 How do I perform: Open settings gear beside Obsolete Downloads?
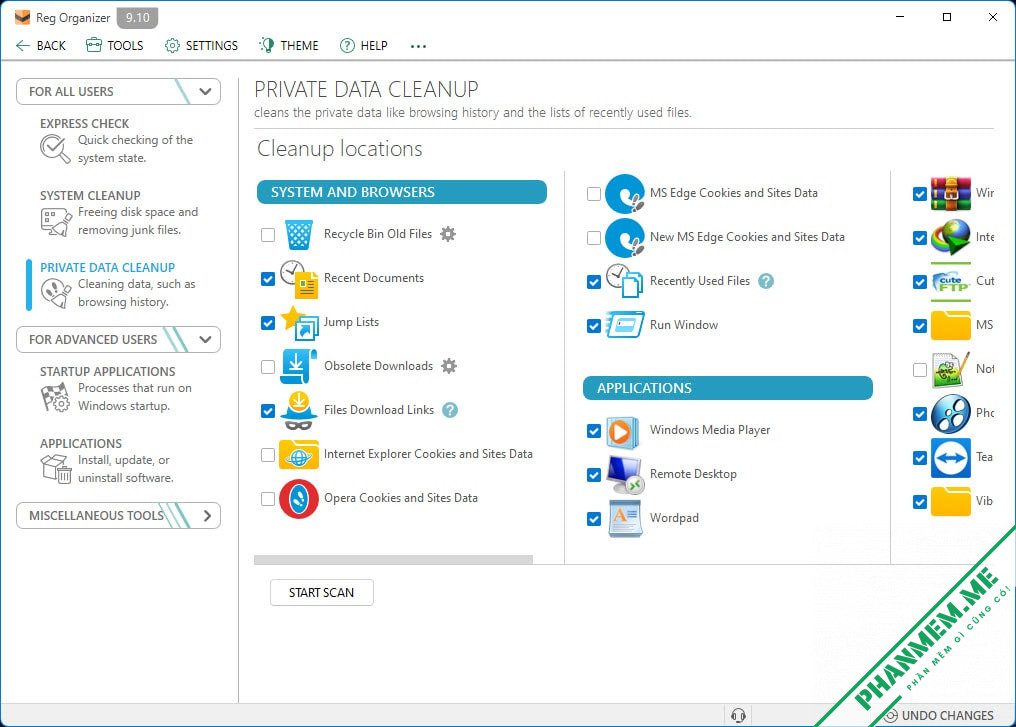coord(449,366)
